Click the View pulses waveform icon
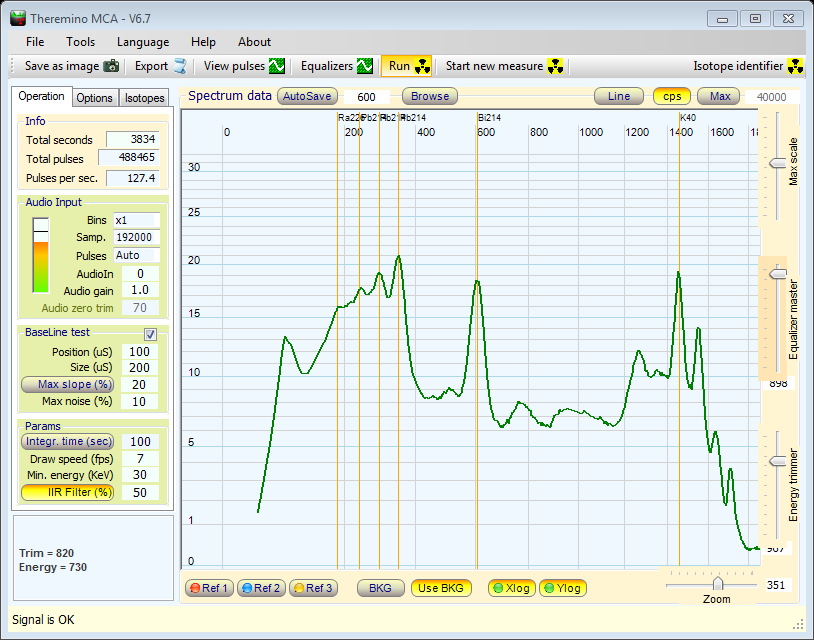This screenshot has height=640, width=814. (x=277, y=67)
